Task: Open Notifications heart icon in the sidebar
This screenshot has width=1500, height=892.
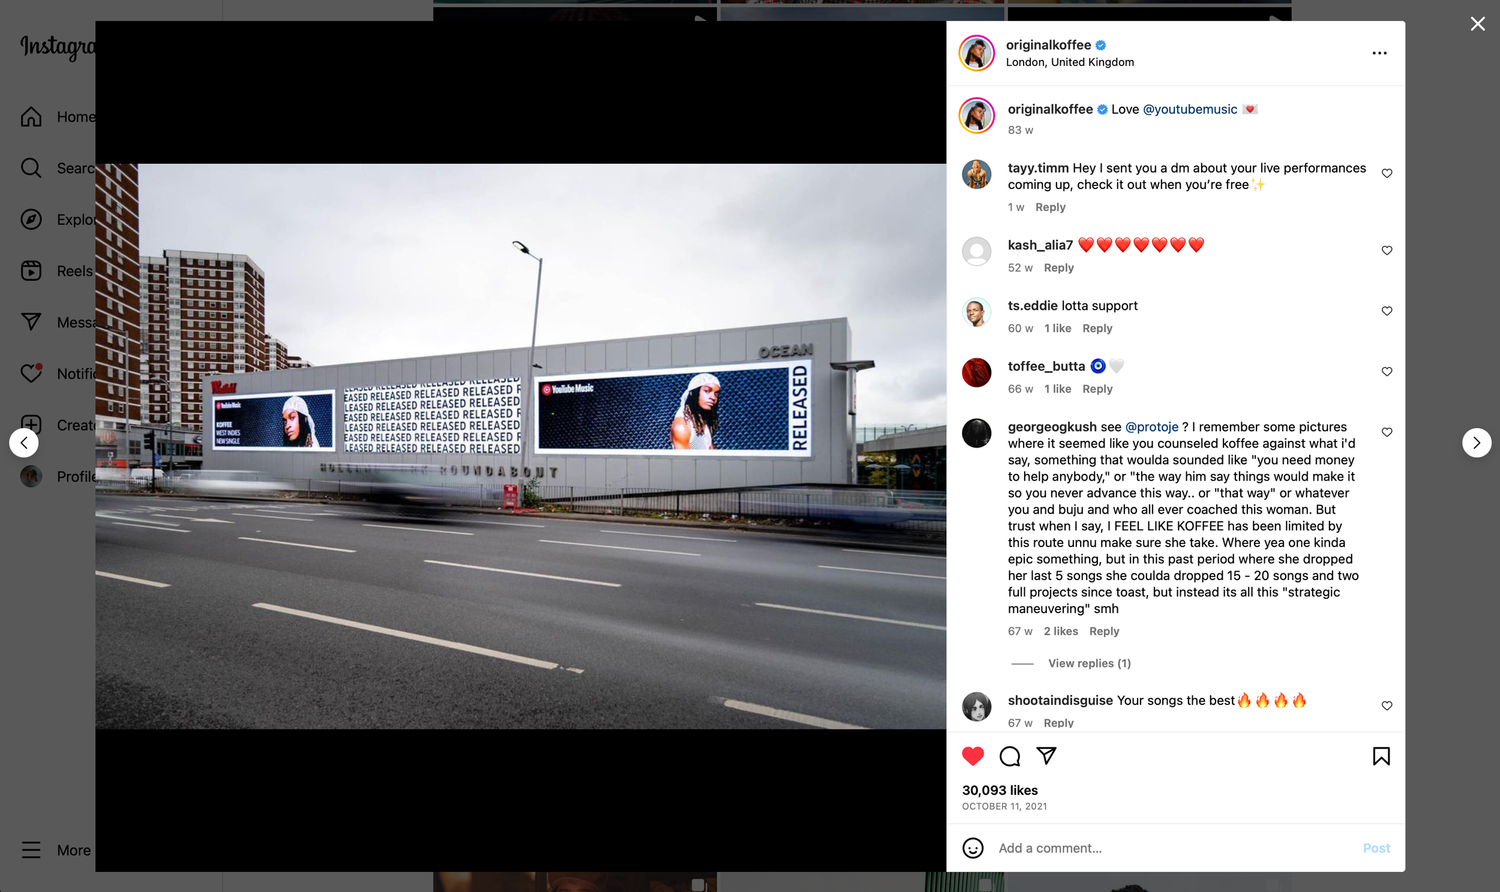Action: (x=31, y=373)
